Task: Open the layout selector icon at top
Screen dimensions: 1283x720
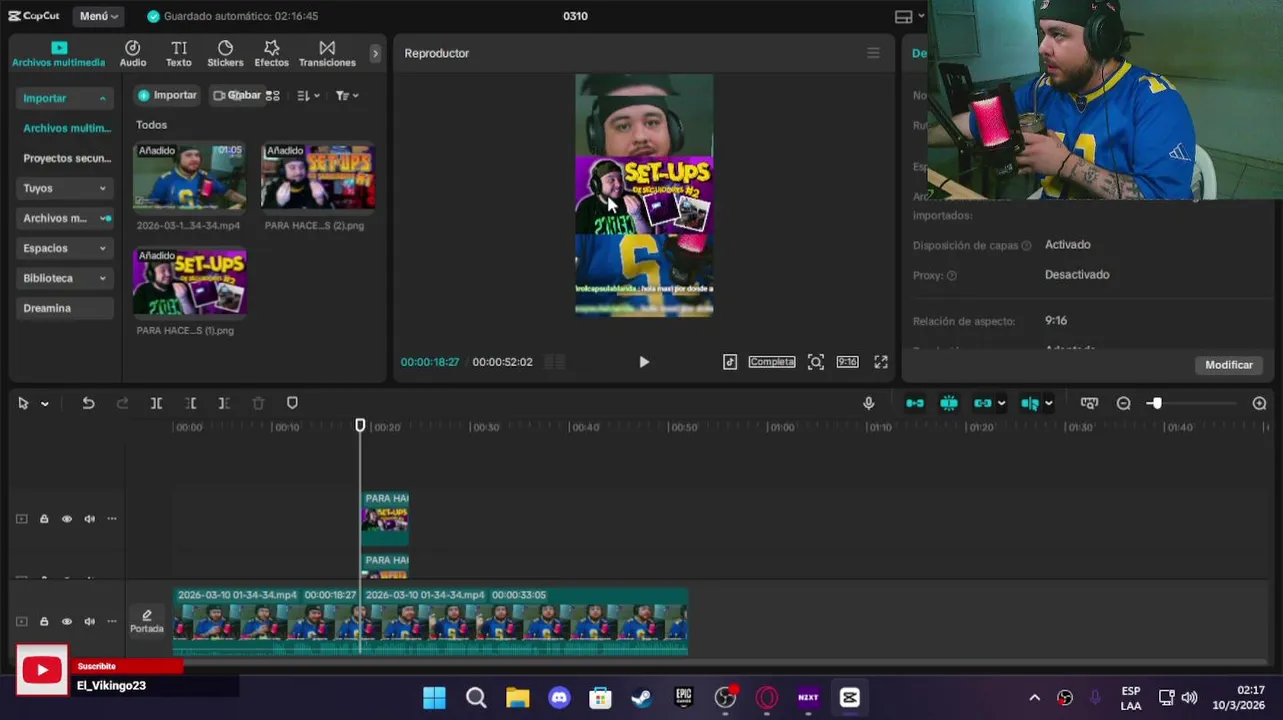Action: tap(907, 16)
